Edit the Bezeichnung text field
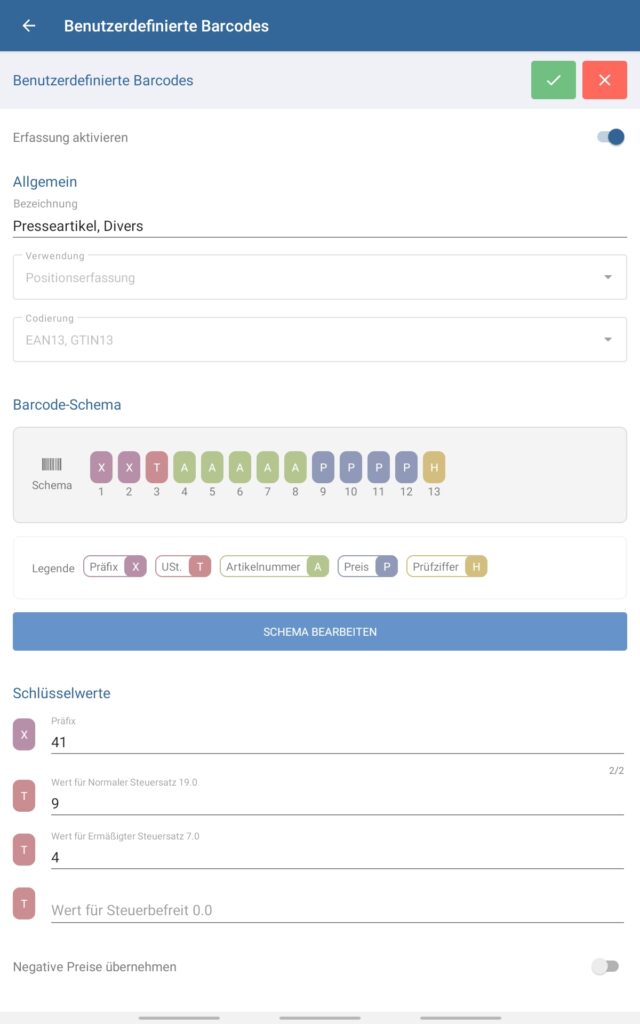The height and width of the screenshot is (1024, 640). click(x=320, y=226)
